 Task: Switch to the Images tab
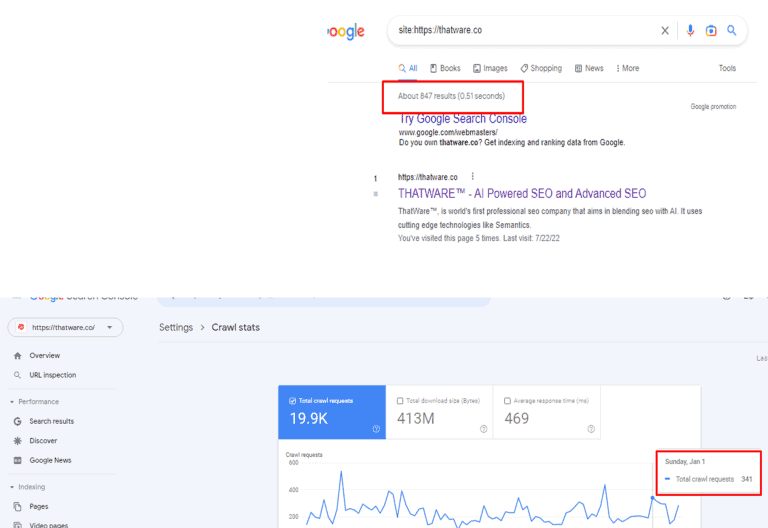click(490, 69)
